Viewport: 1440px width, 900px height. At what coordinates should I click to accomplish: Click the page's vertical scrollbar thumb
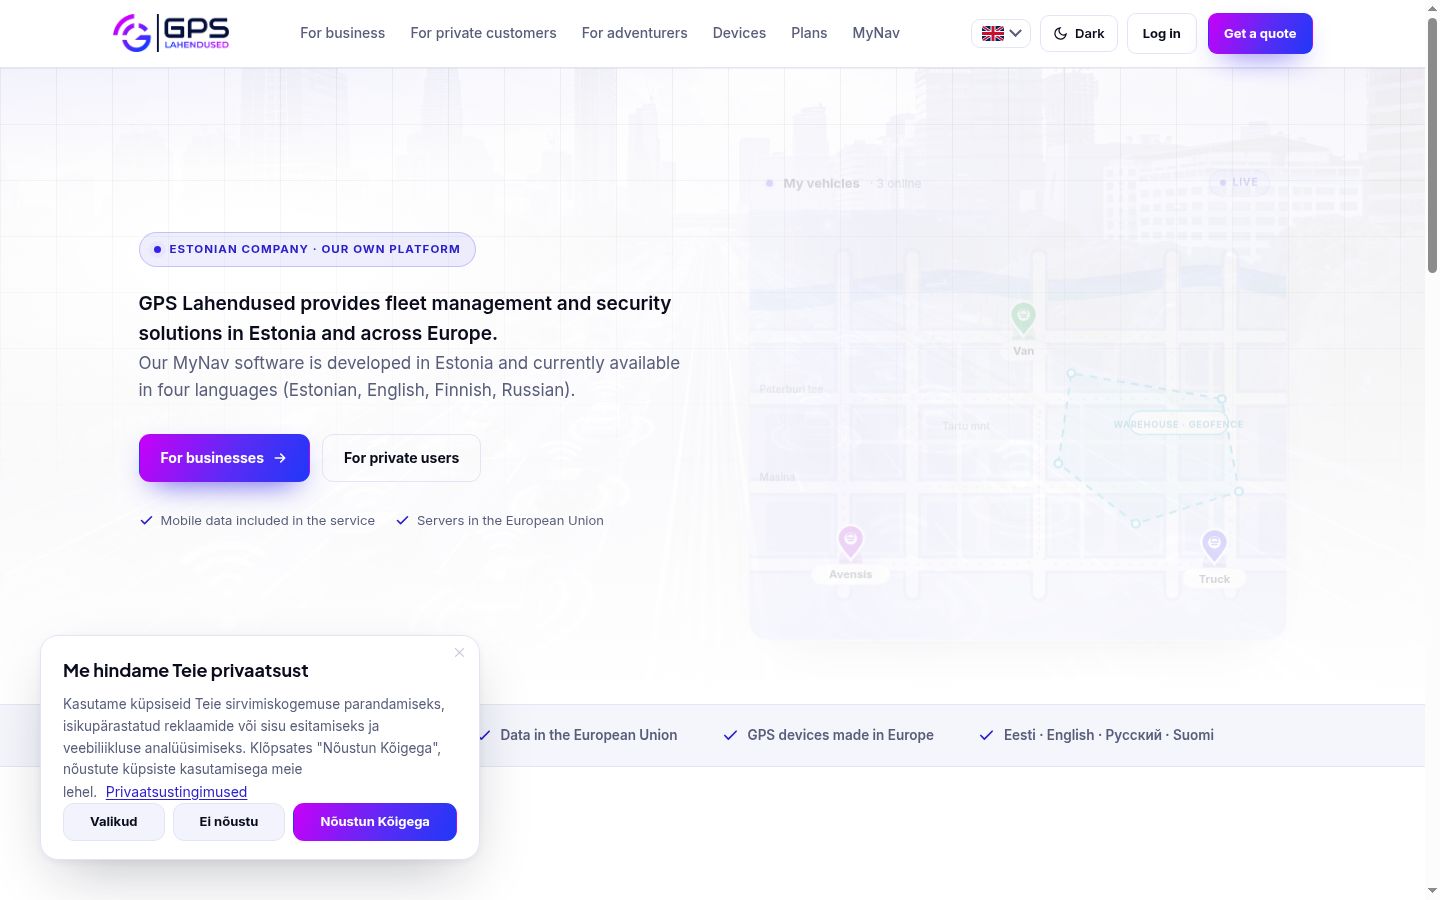point(1432,145)
